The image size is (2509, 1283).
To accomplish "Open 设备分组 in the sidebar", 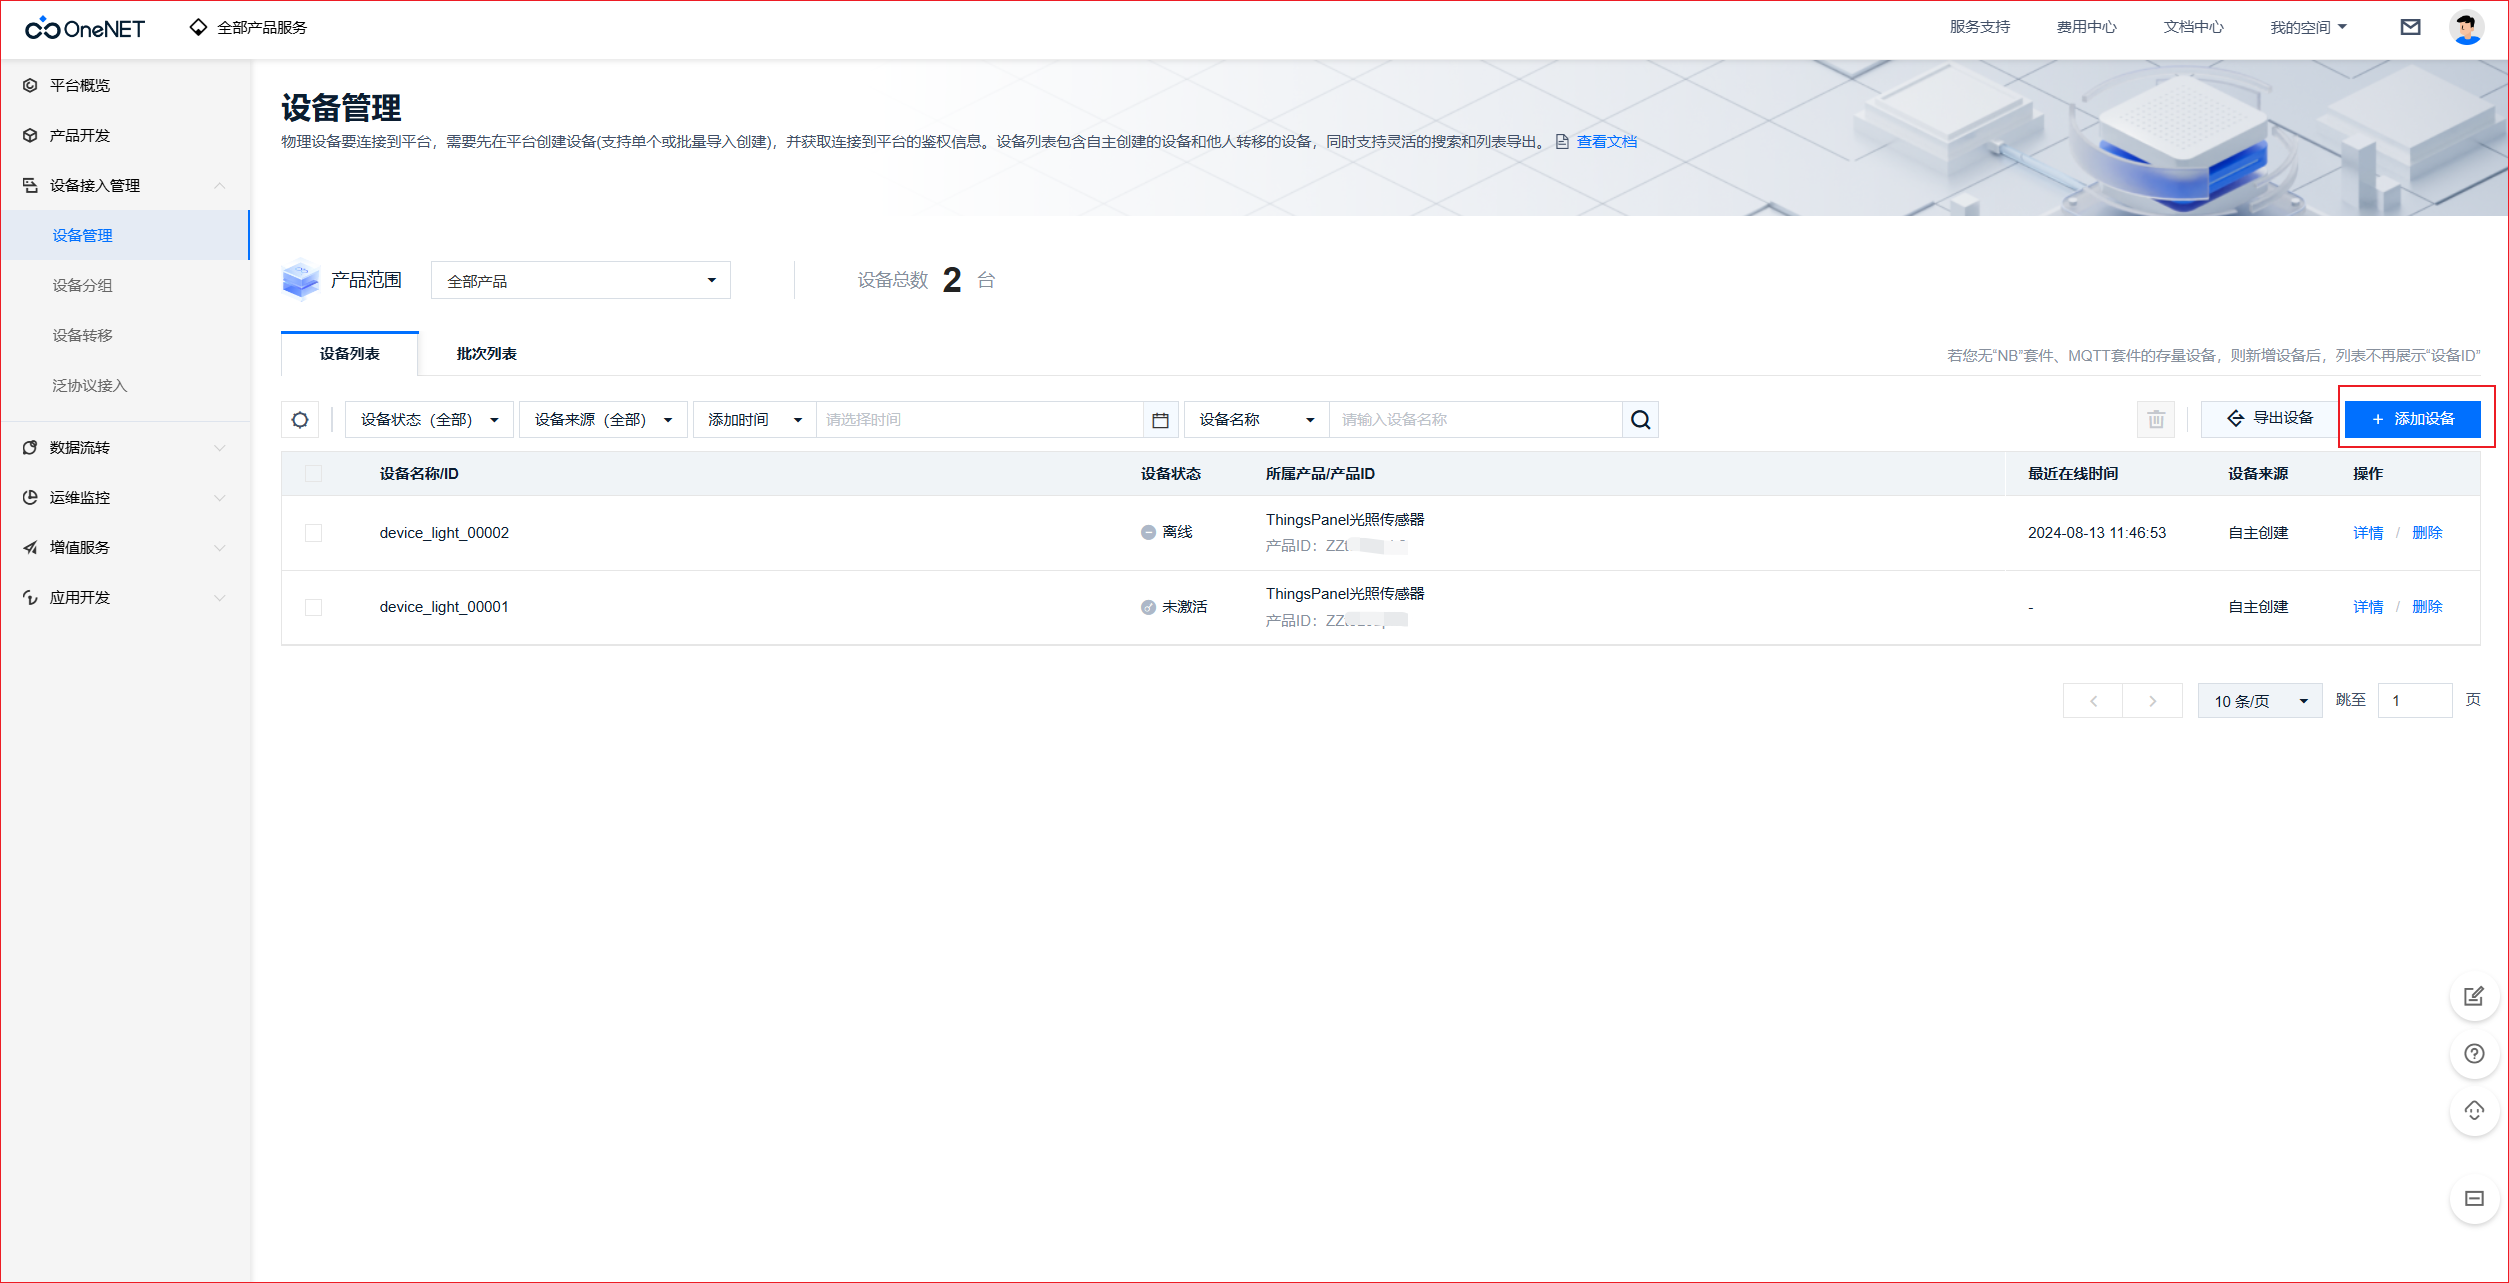I will tap(82, 286).
